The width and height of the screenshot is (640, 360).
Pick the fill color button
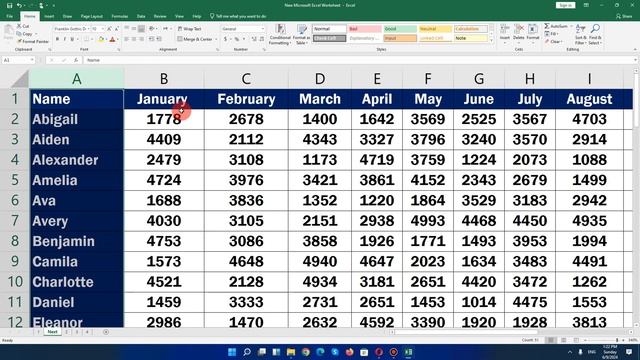coord(101,39)
